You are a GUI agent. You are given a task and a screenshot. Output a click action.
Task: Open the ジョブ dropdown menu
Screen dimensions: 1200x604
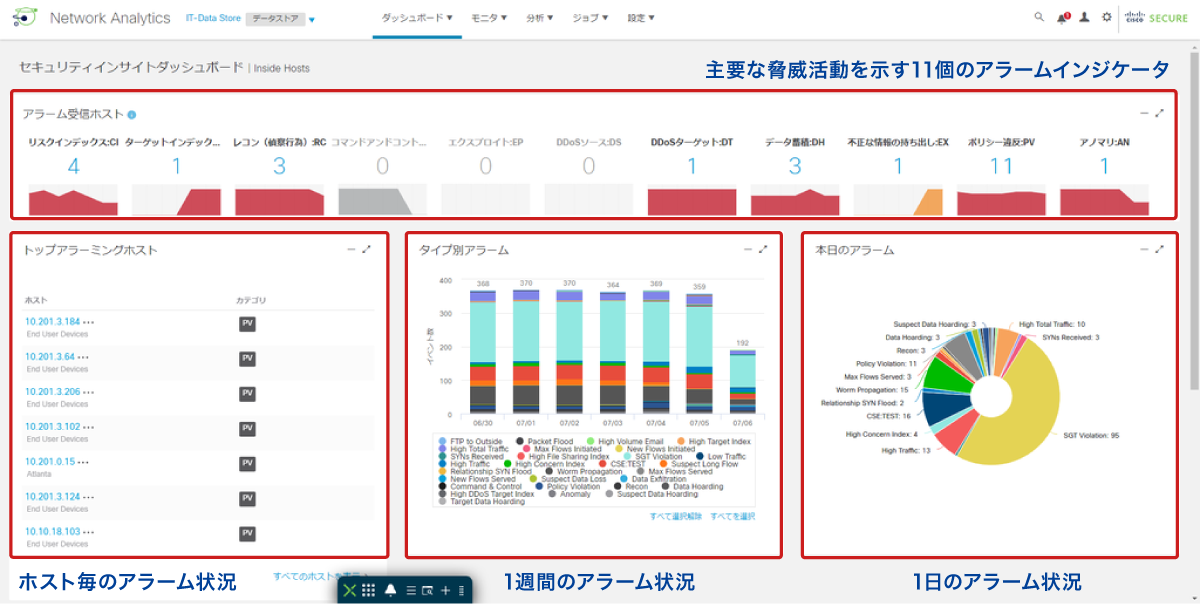point(591,18)
